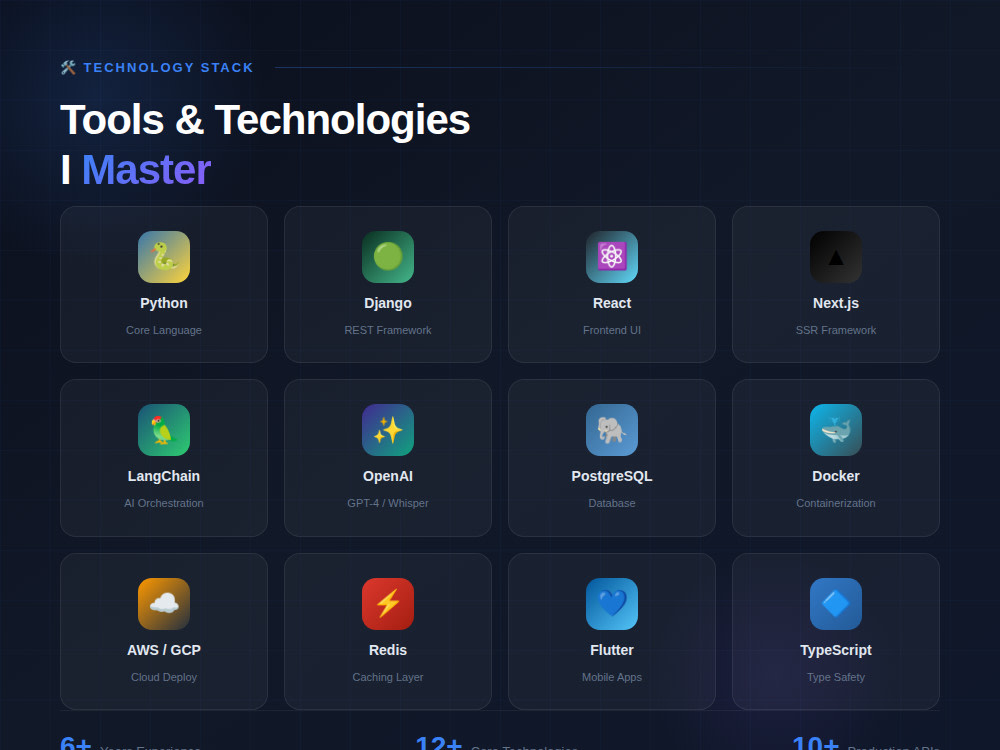Image resolution: width=1000 pixels, height=750 pixels.
Task: Click the "TECHNOLOGY STACK" section label
Action: click(x=168, y=68)
